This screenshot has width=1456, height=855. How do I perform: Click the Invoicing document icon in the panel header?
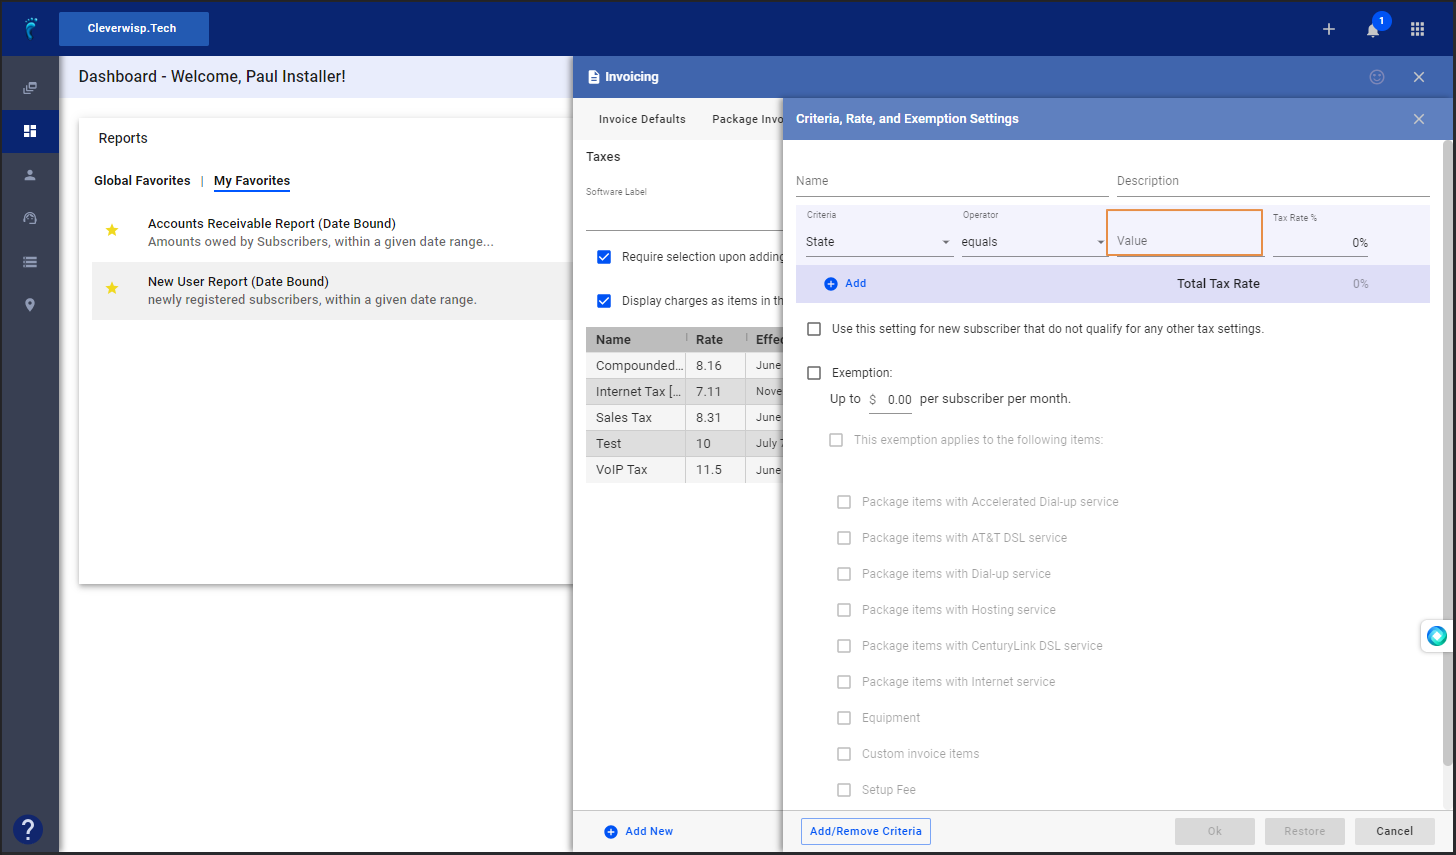594,77
